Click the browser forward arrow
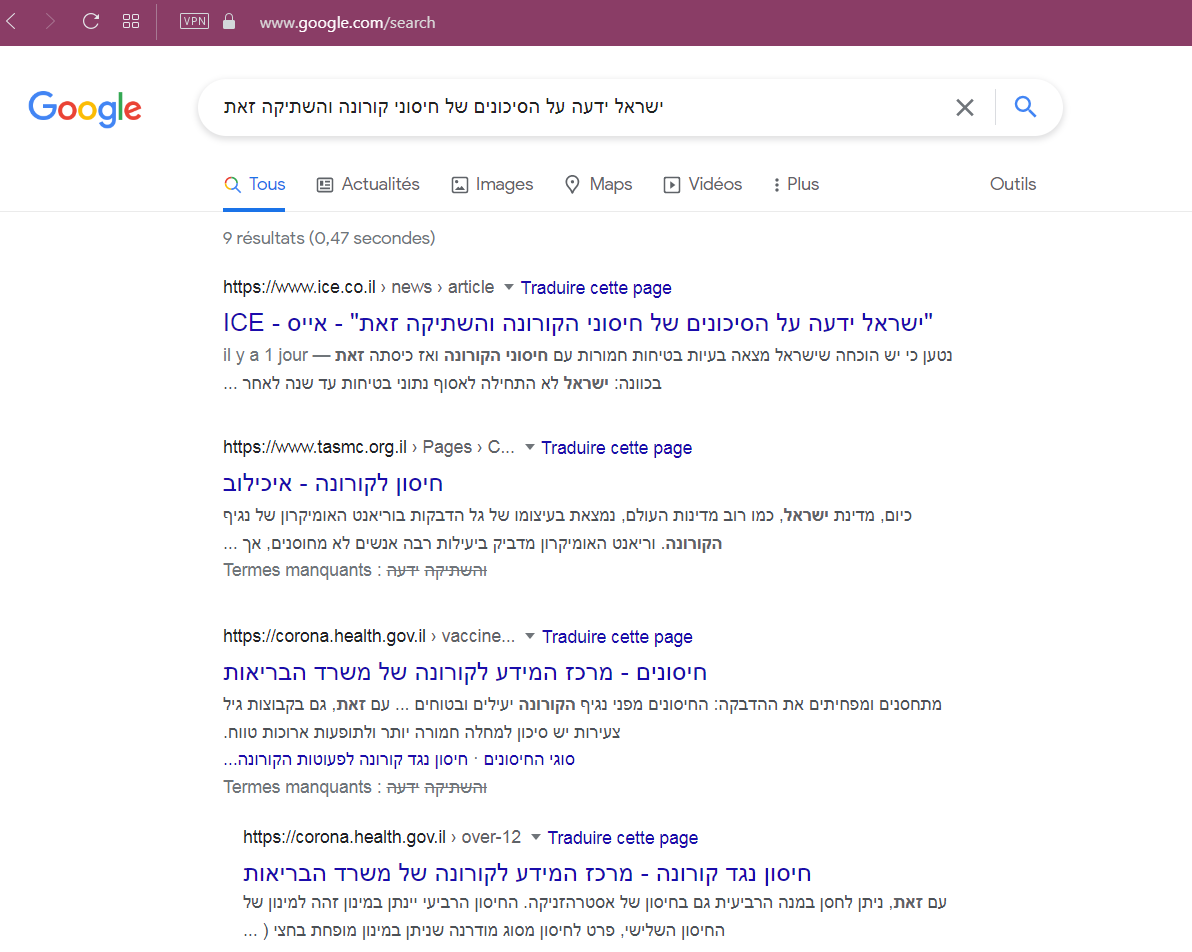 click(50, 21)
